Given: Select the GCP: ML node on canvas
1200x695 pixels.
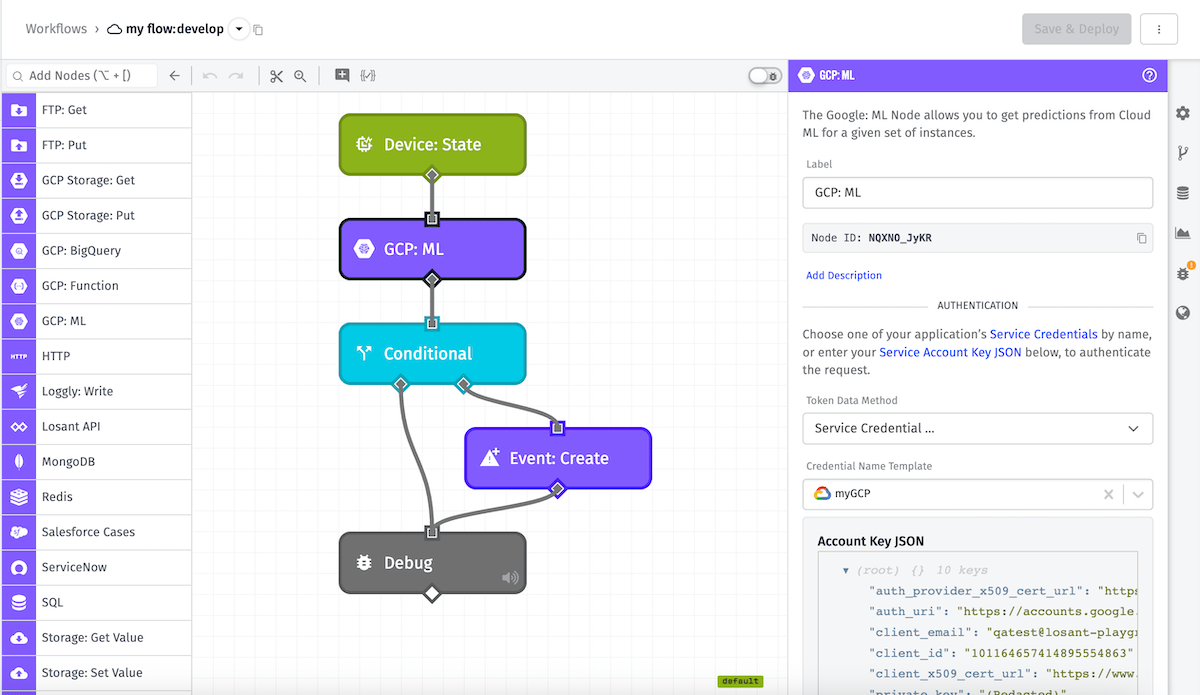Looking at the screenshot, I should pos(432,249).
